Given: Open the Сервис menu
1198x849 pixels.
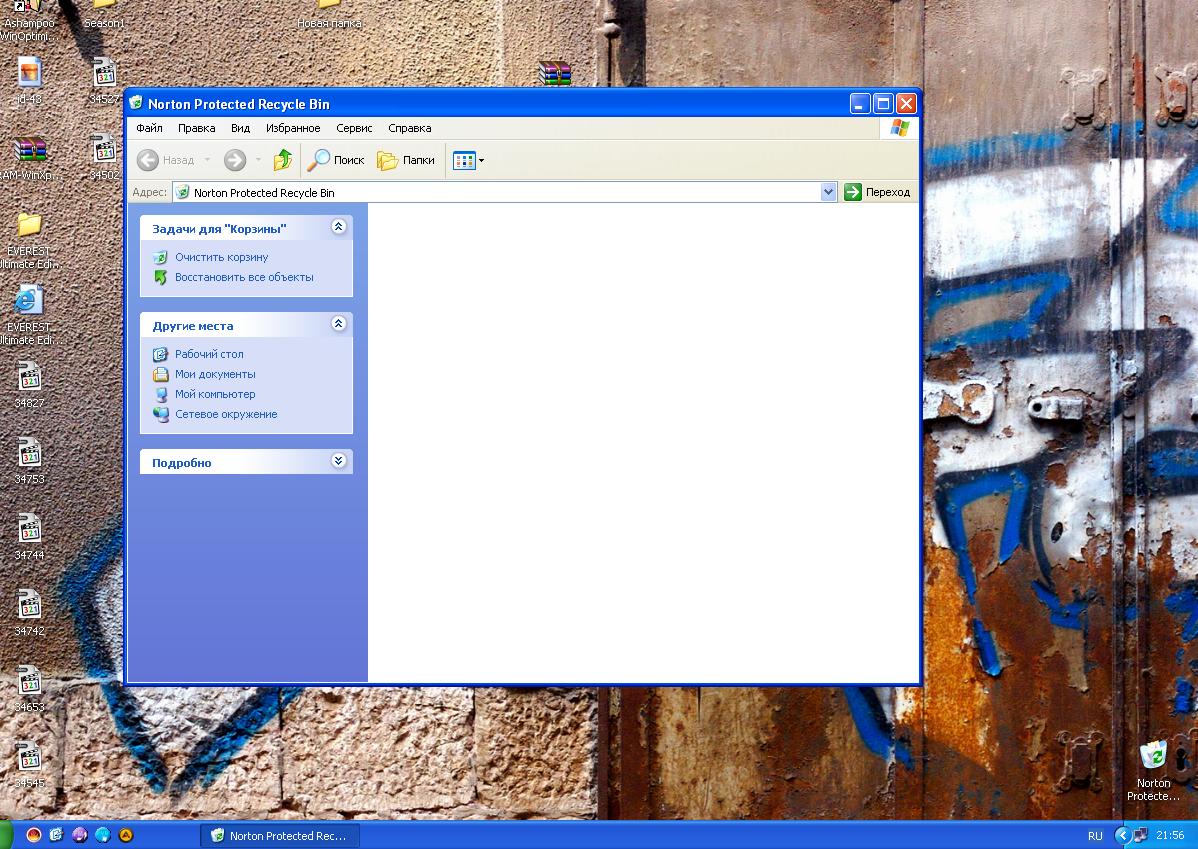Looking at the screenshot, I should click(x=354, y=128).
